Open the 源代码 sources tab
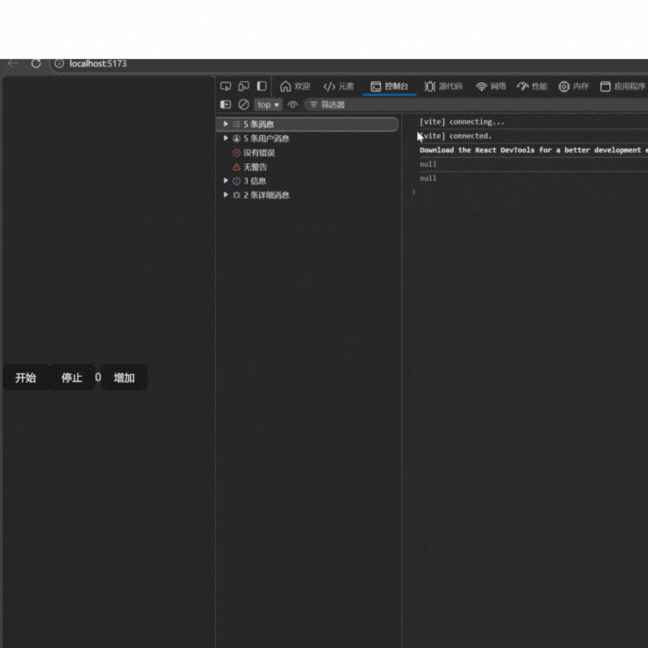648x648 pixels. 443,86
